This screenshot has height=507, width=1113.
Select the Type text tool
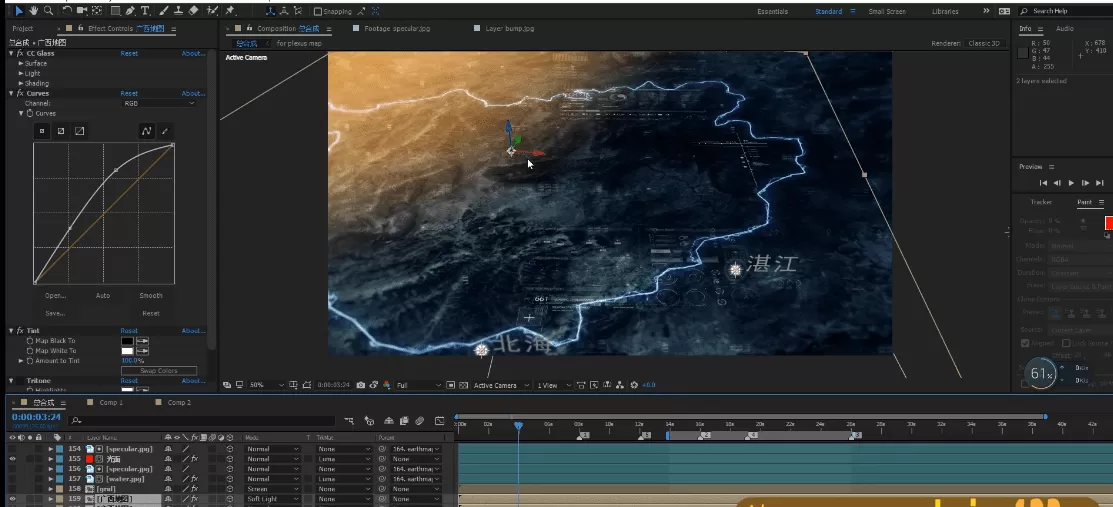pos(146,10)
